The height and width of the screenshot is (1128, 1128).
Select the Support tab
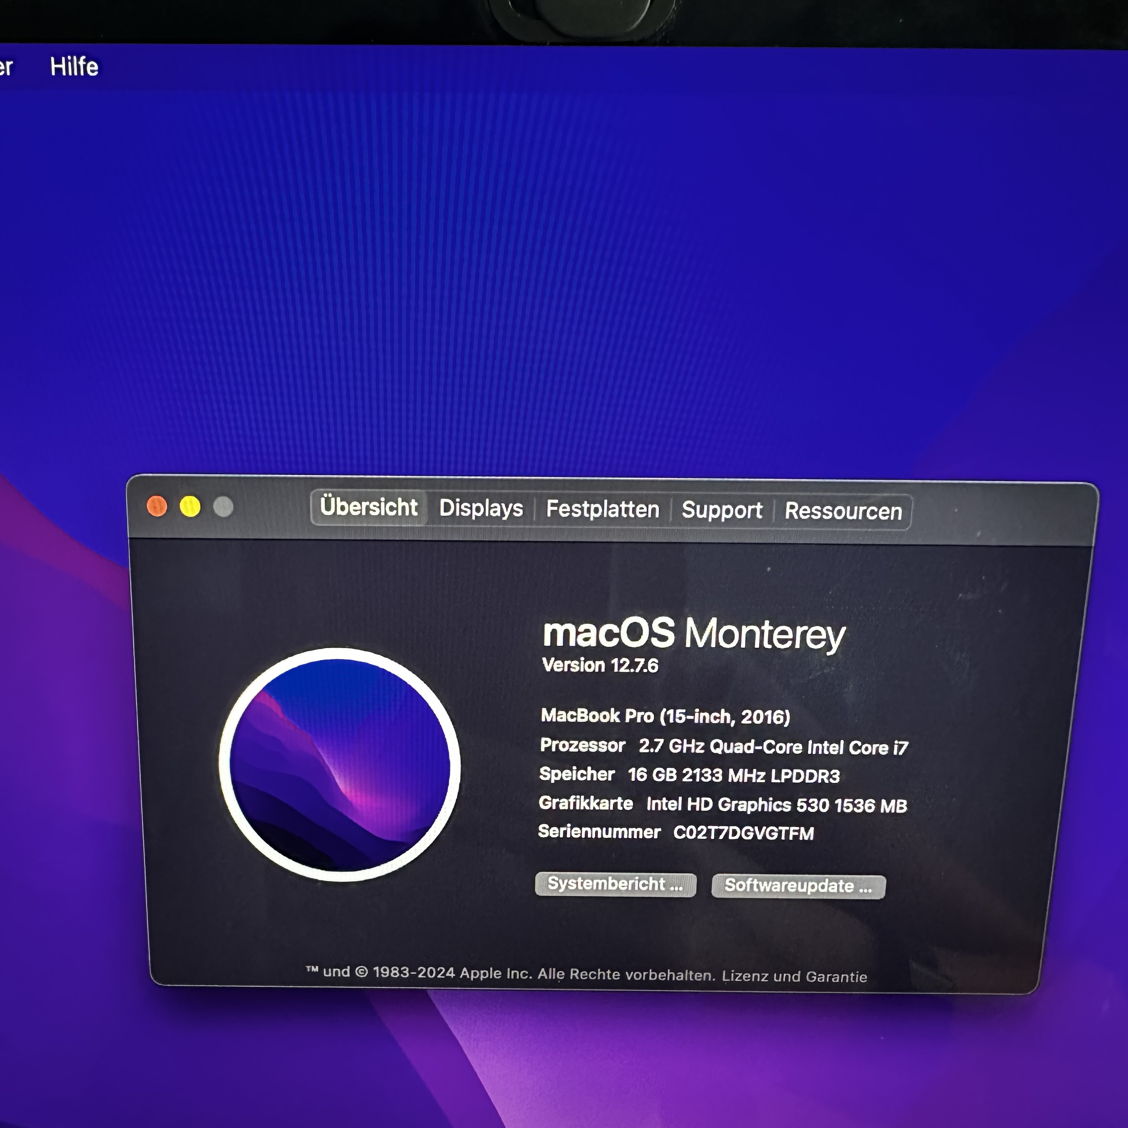coord(722,510)
